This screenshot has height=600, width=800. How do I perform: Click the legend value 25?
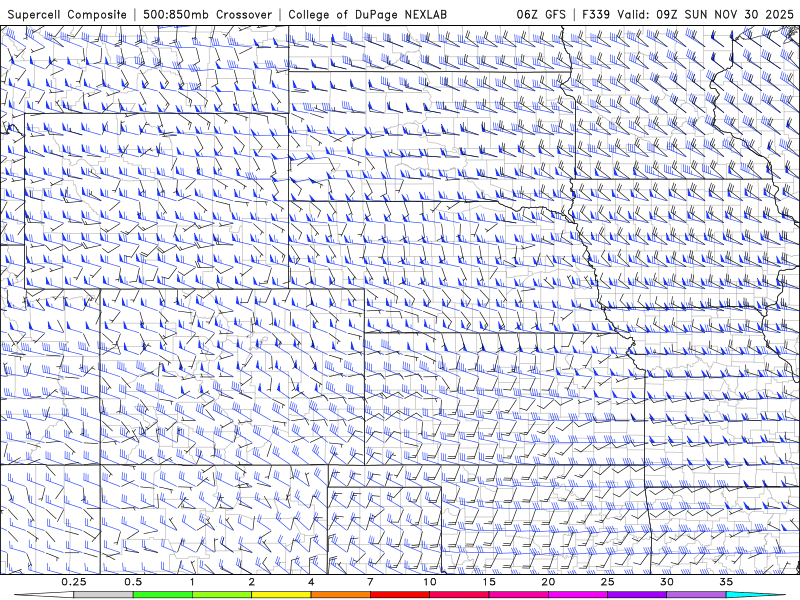click(607, 582)
